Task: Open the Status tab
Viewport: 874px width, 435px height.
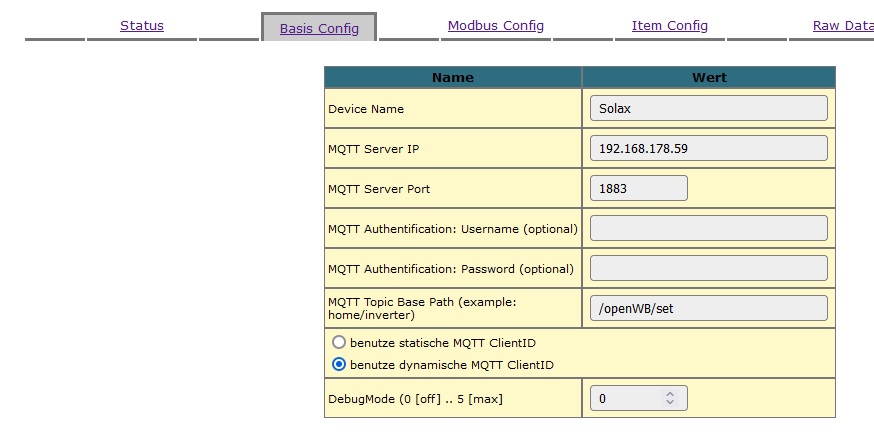Action: (x=142, y=26)
